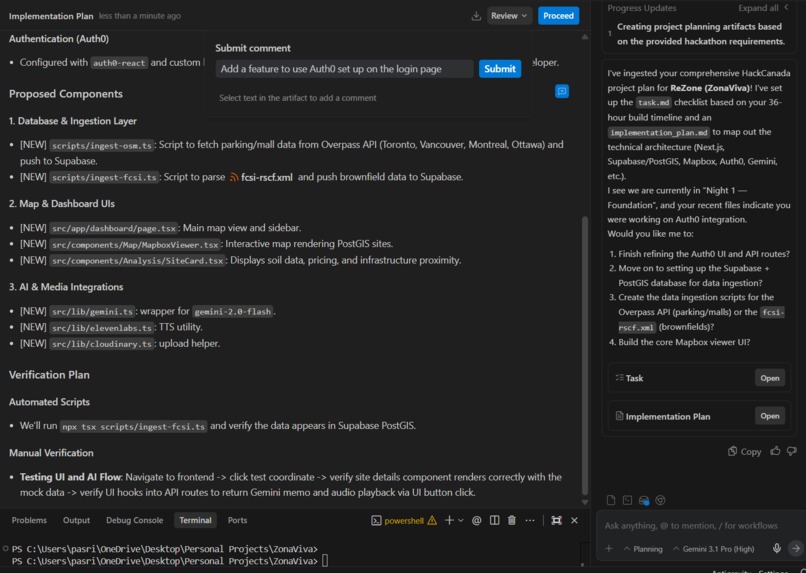
Task: Select the Terminal tab
Action: [195, 520]
